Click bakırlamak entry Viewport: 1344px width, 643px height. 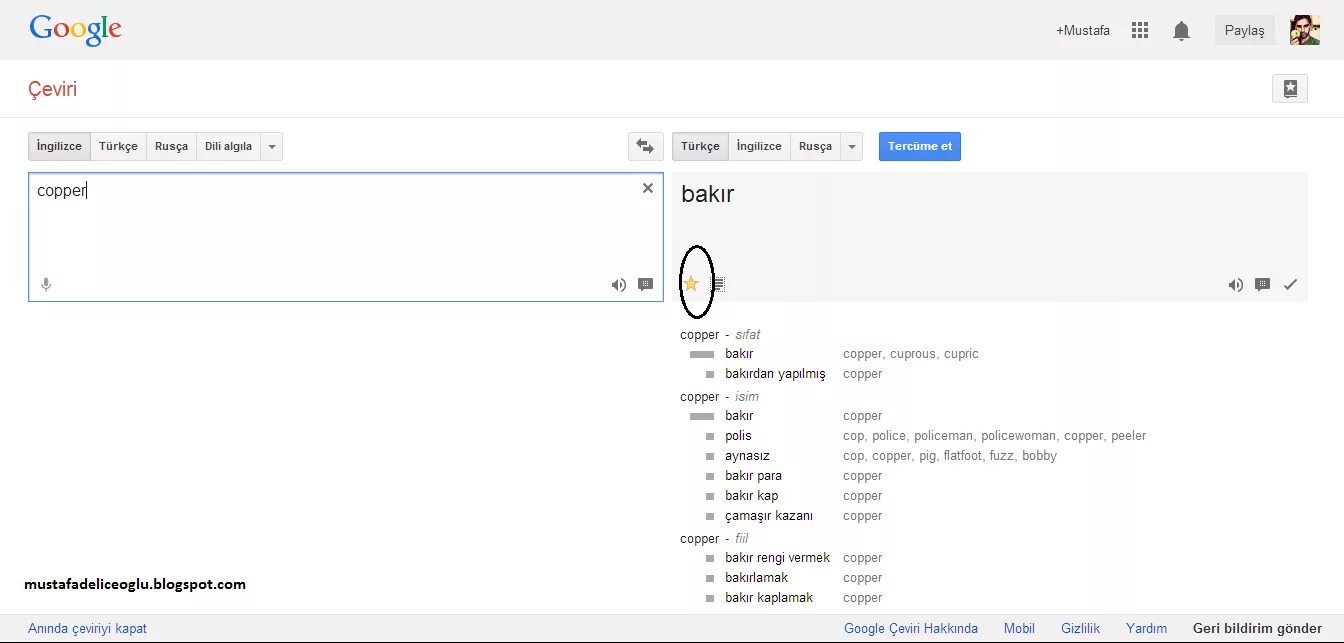[757, 578]
